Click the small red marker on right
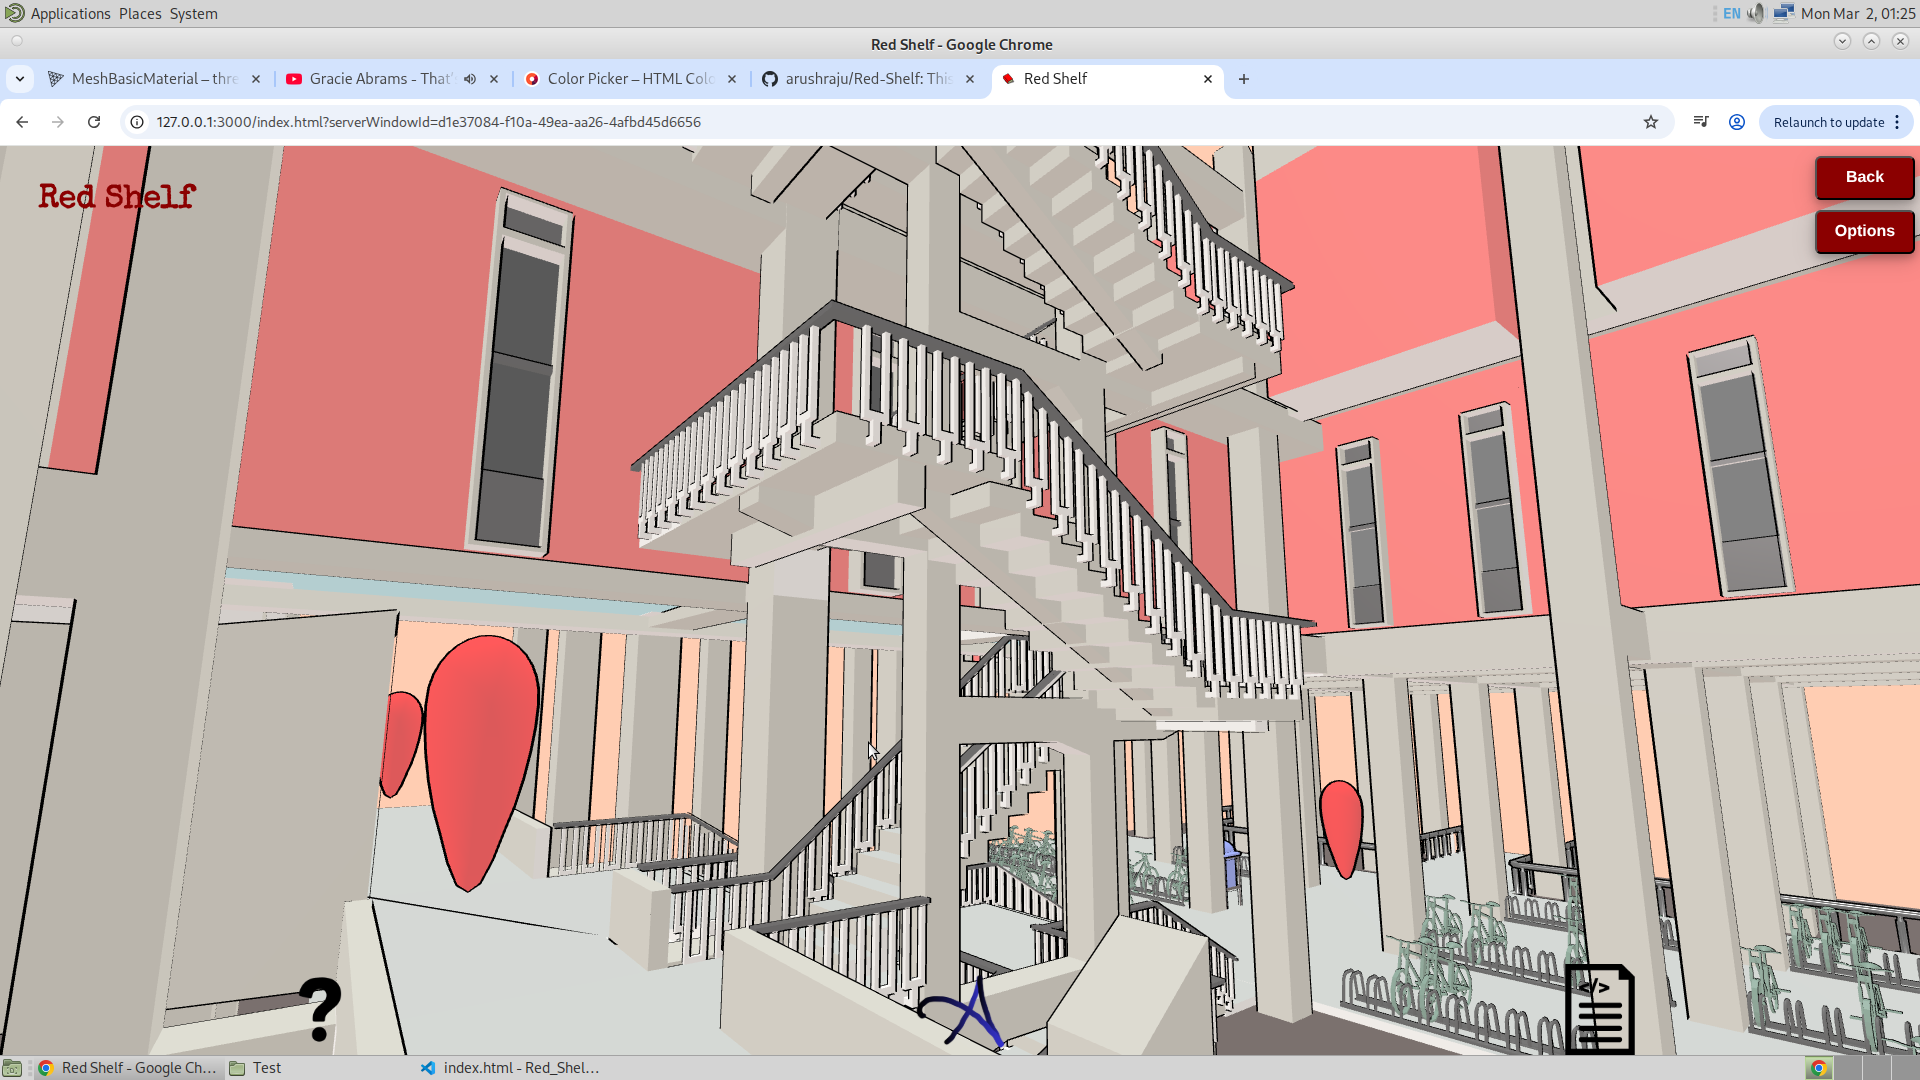The width and height of the screenshot is (1920, 1080). (x=1341, y=822)
